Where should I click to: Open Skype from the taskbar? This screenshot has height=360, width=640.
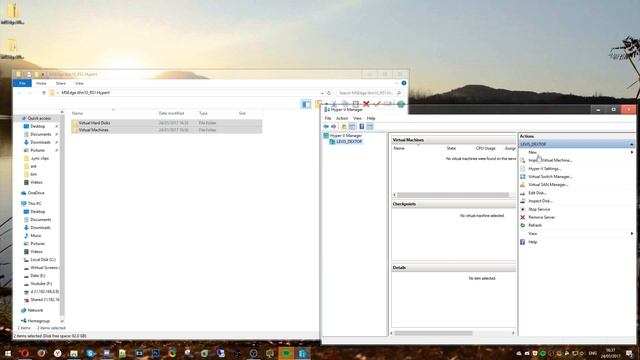(90, 353)
